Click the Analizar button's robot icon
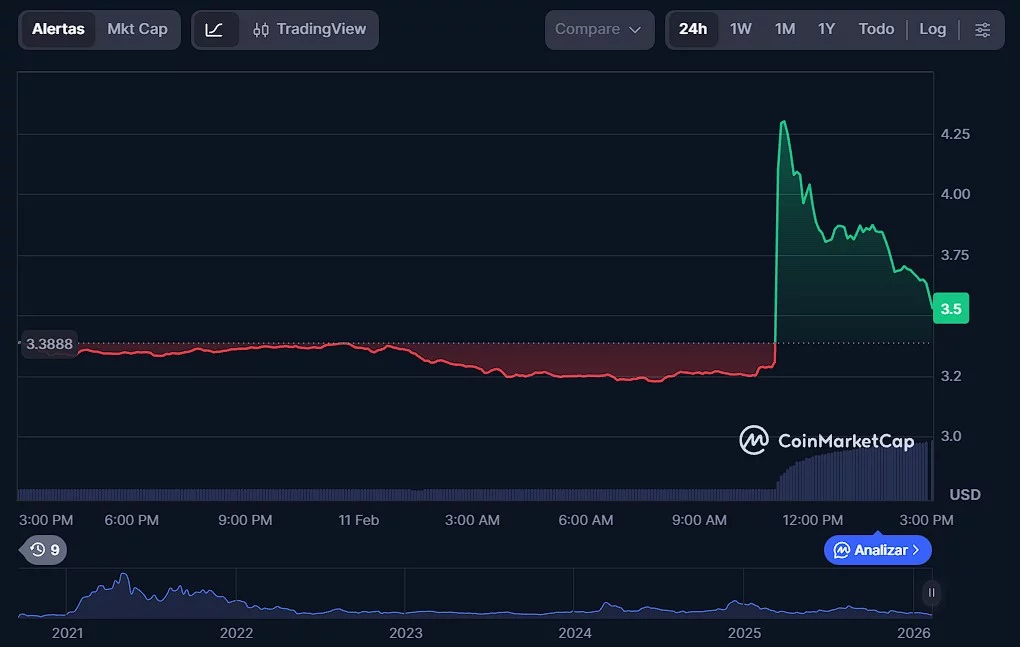 tap(842, 550)
